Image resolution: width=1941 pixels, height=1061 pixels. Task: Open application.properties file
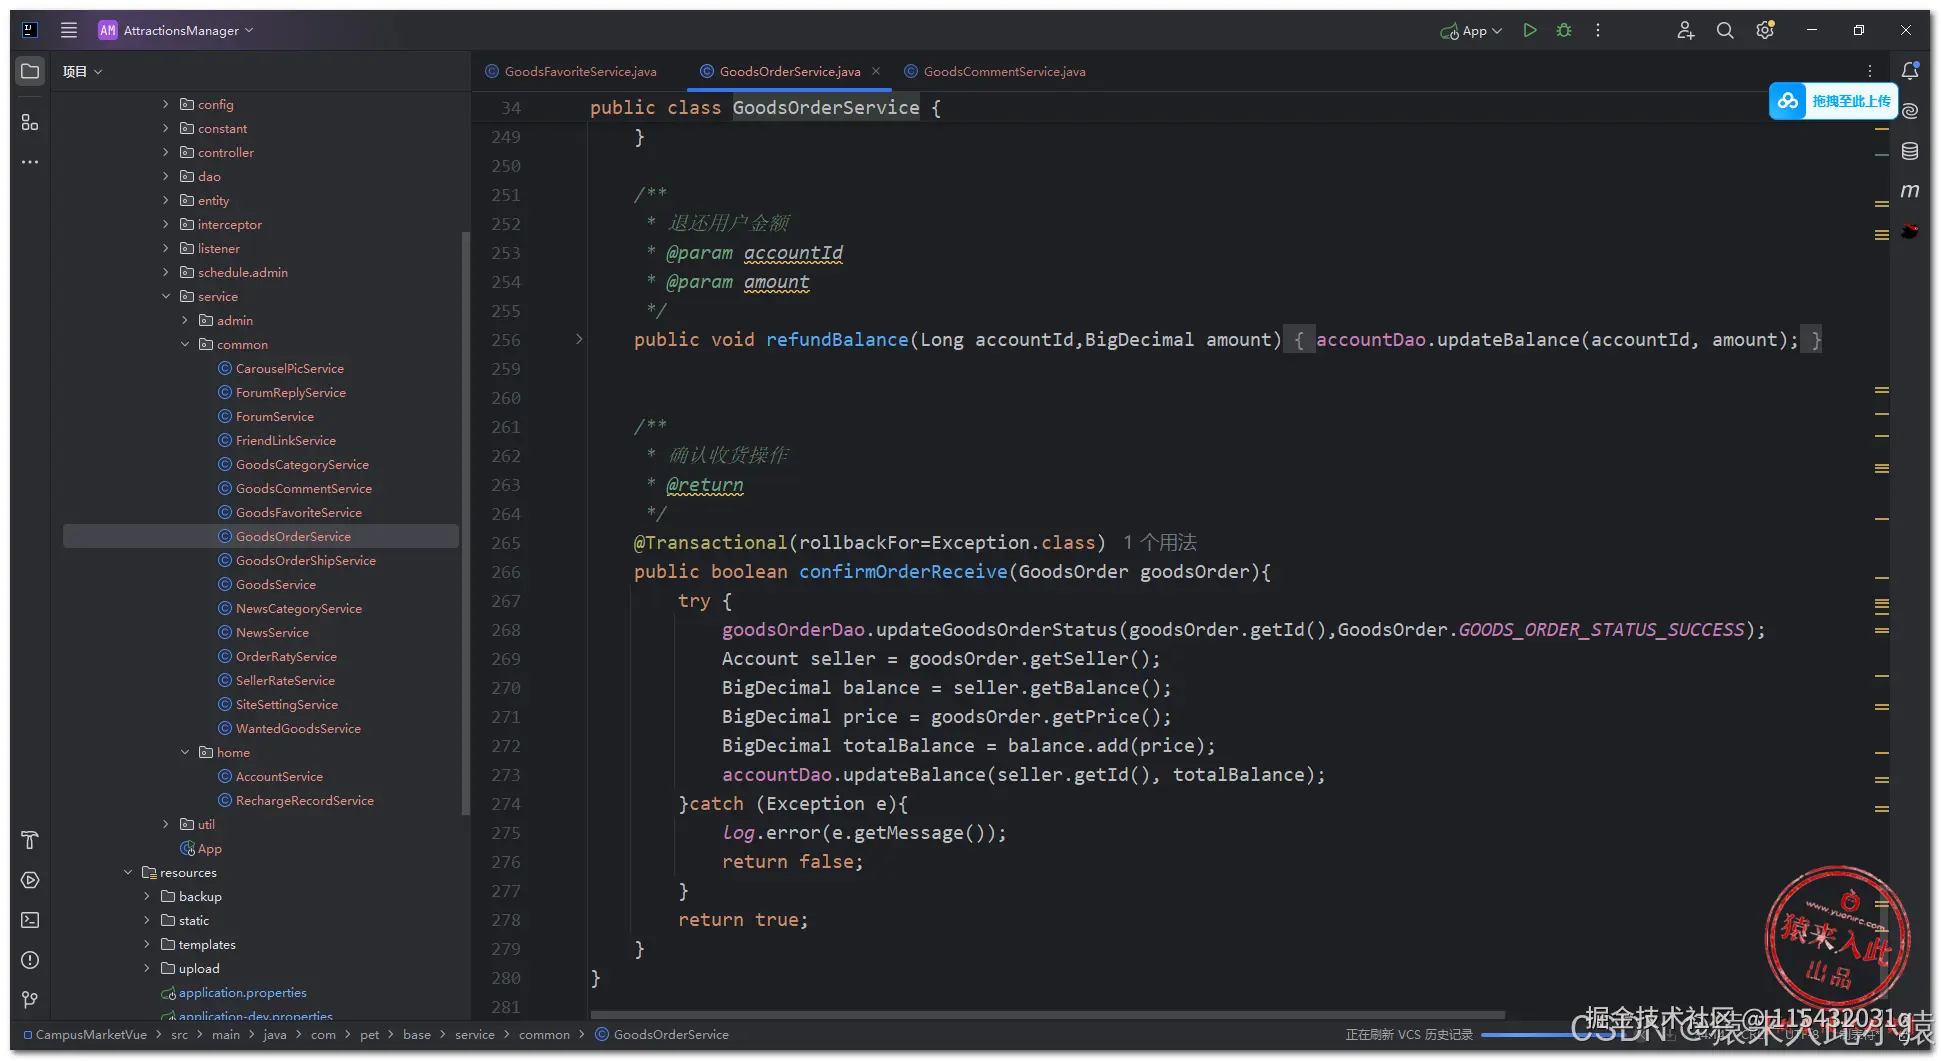point(243,992)
